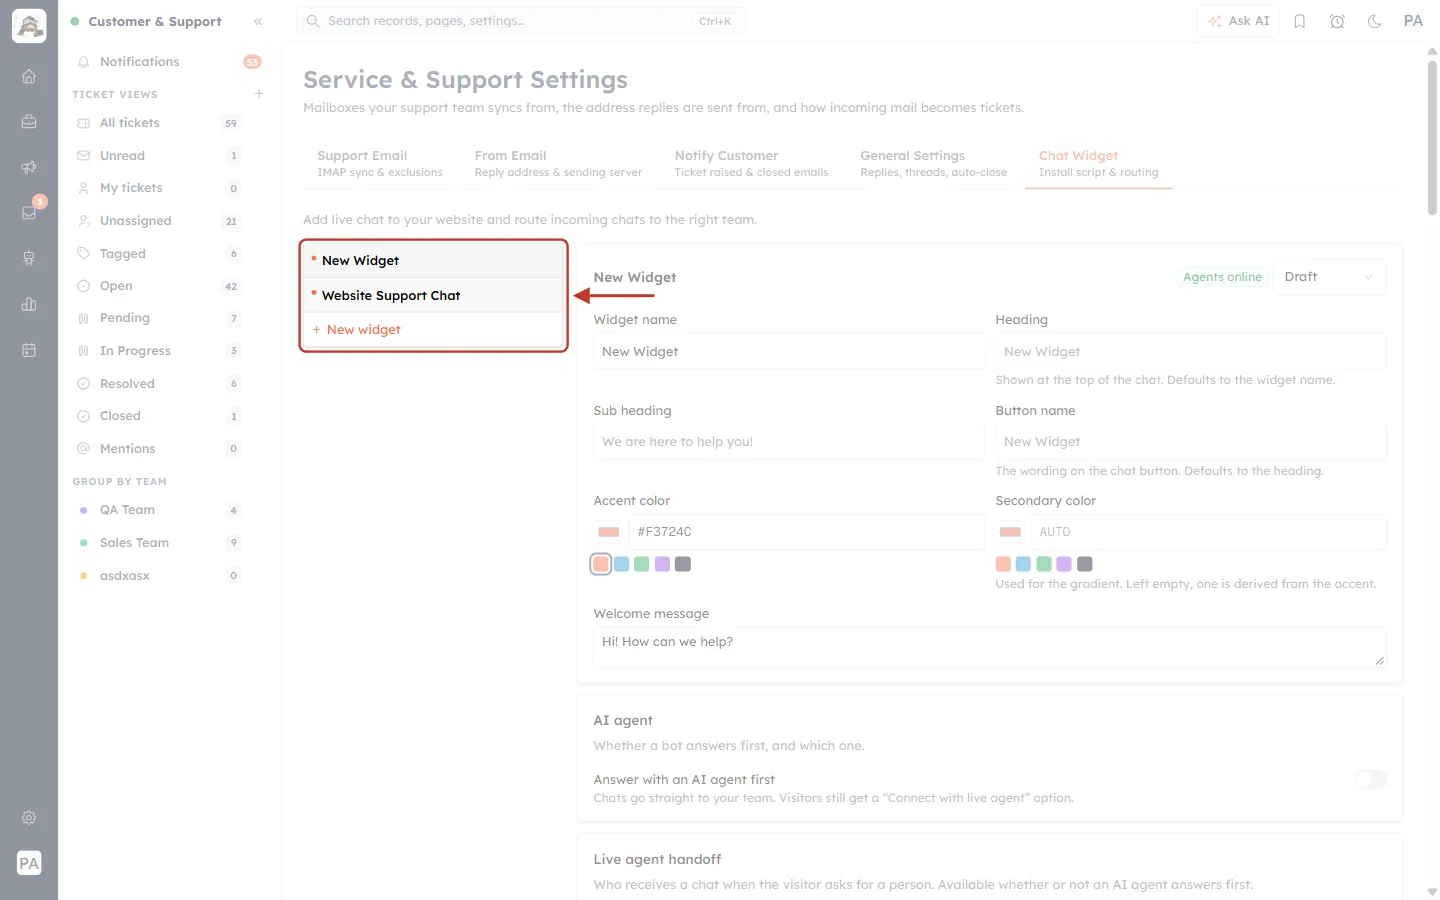
Task: Click the Sub heading input field
Action: click(788, 441)
